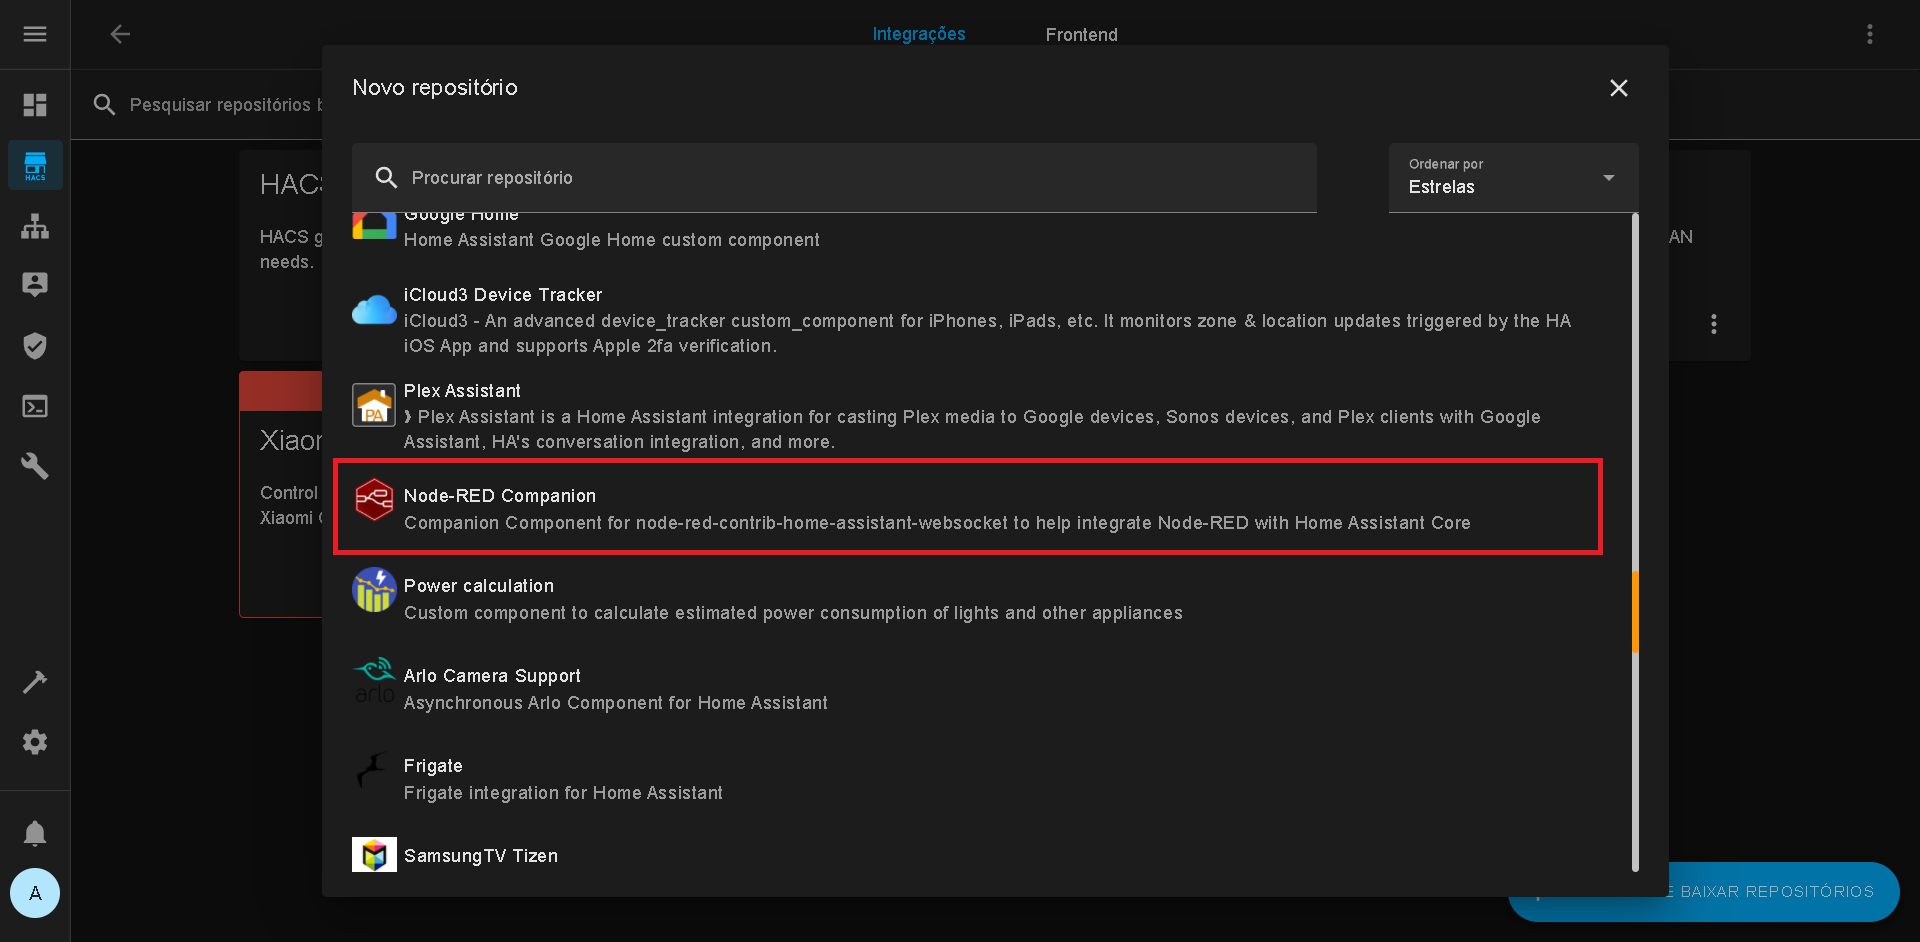1920x942 pixels.
Task: Open the person badge sidebar icon
Action: (35, 285)
